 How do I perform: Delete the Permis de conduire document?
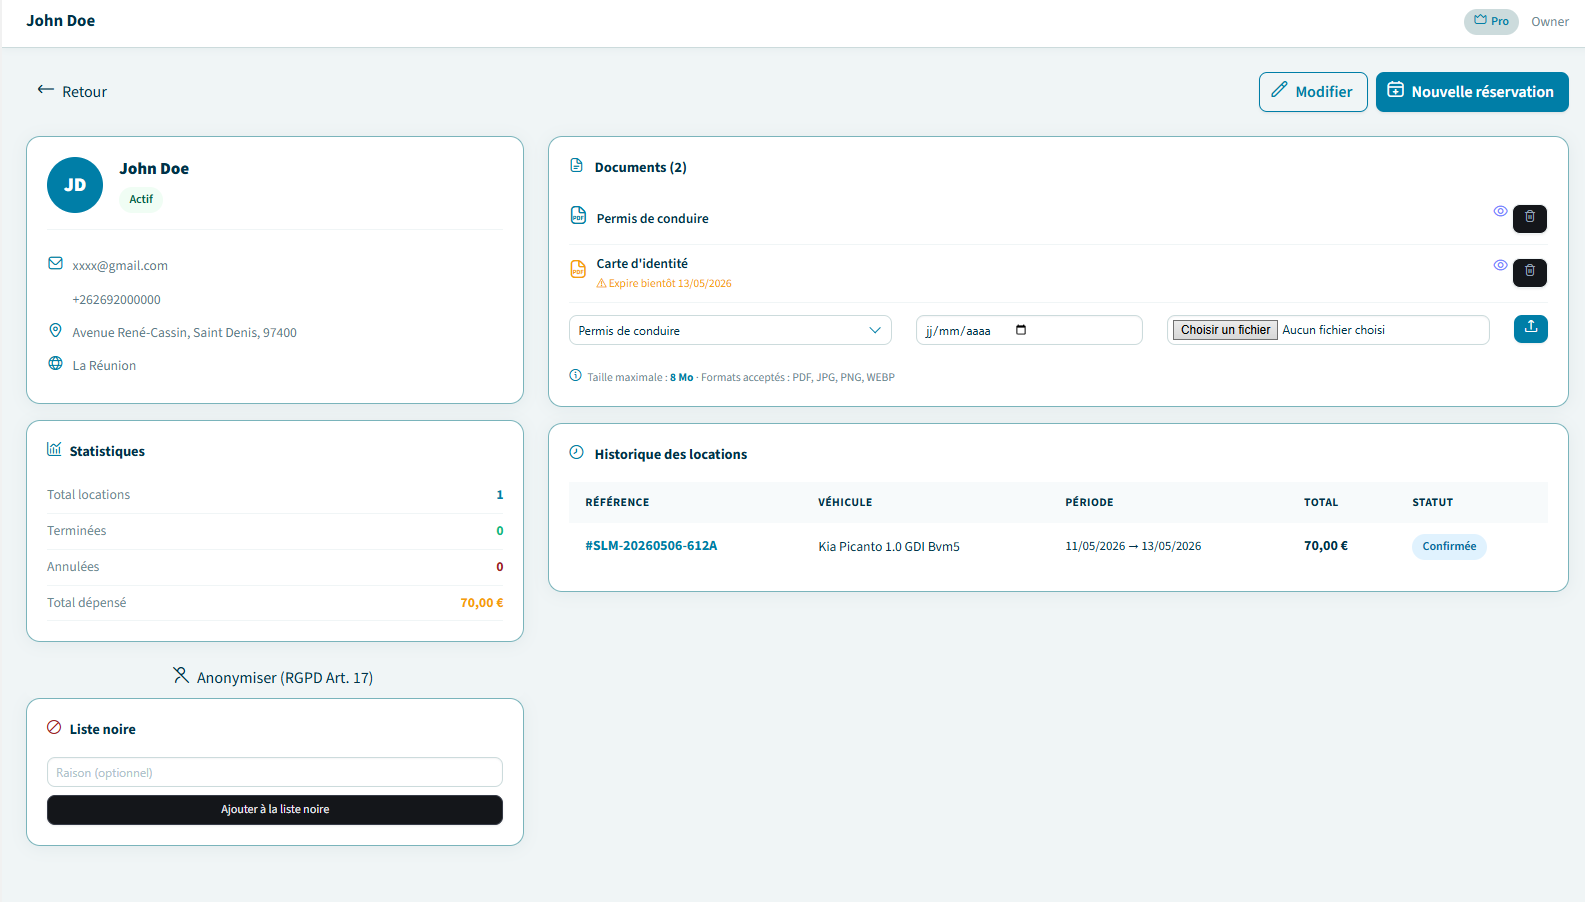(1530, 218)
